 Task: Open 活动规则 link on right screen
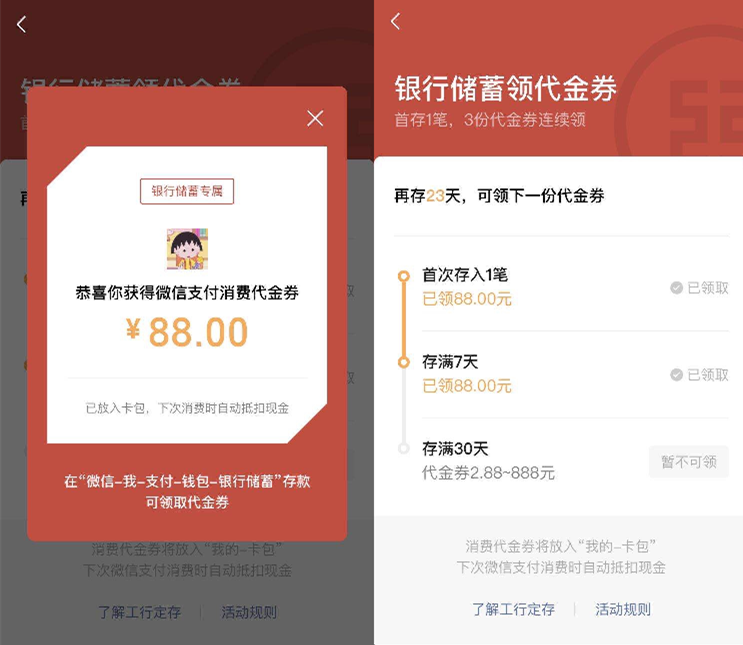[x=623, y=609]
